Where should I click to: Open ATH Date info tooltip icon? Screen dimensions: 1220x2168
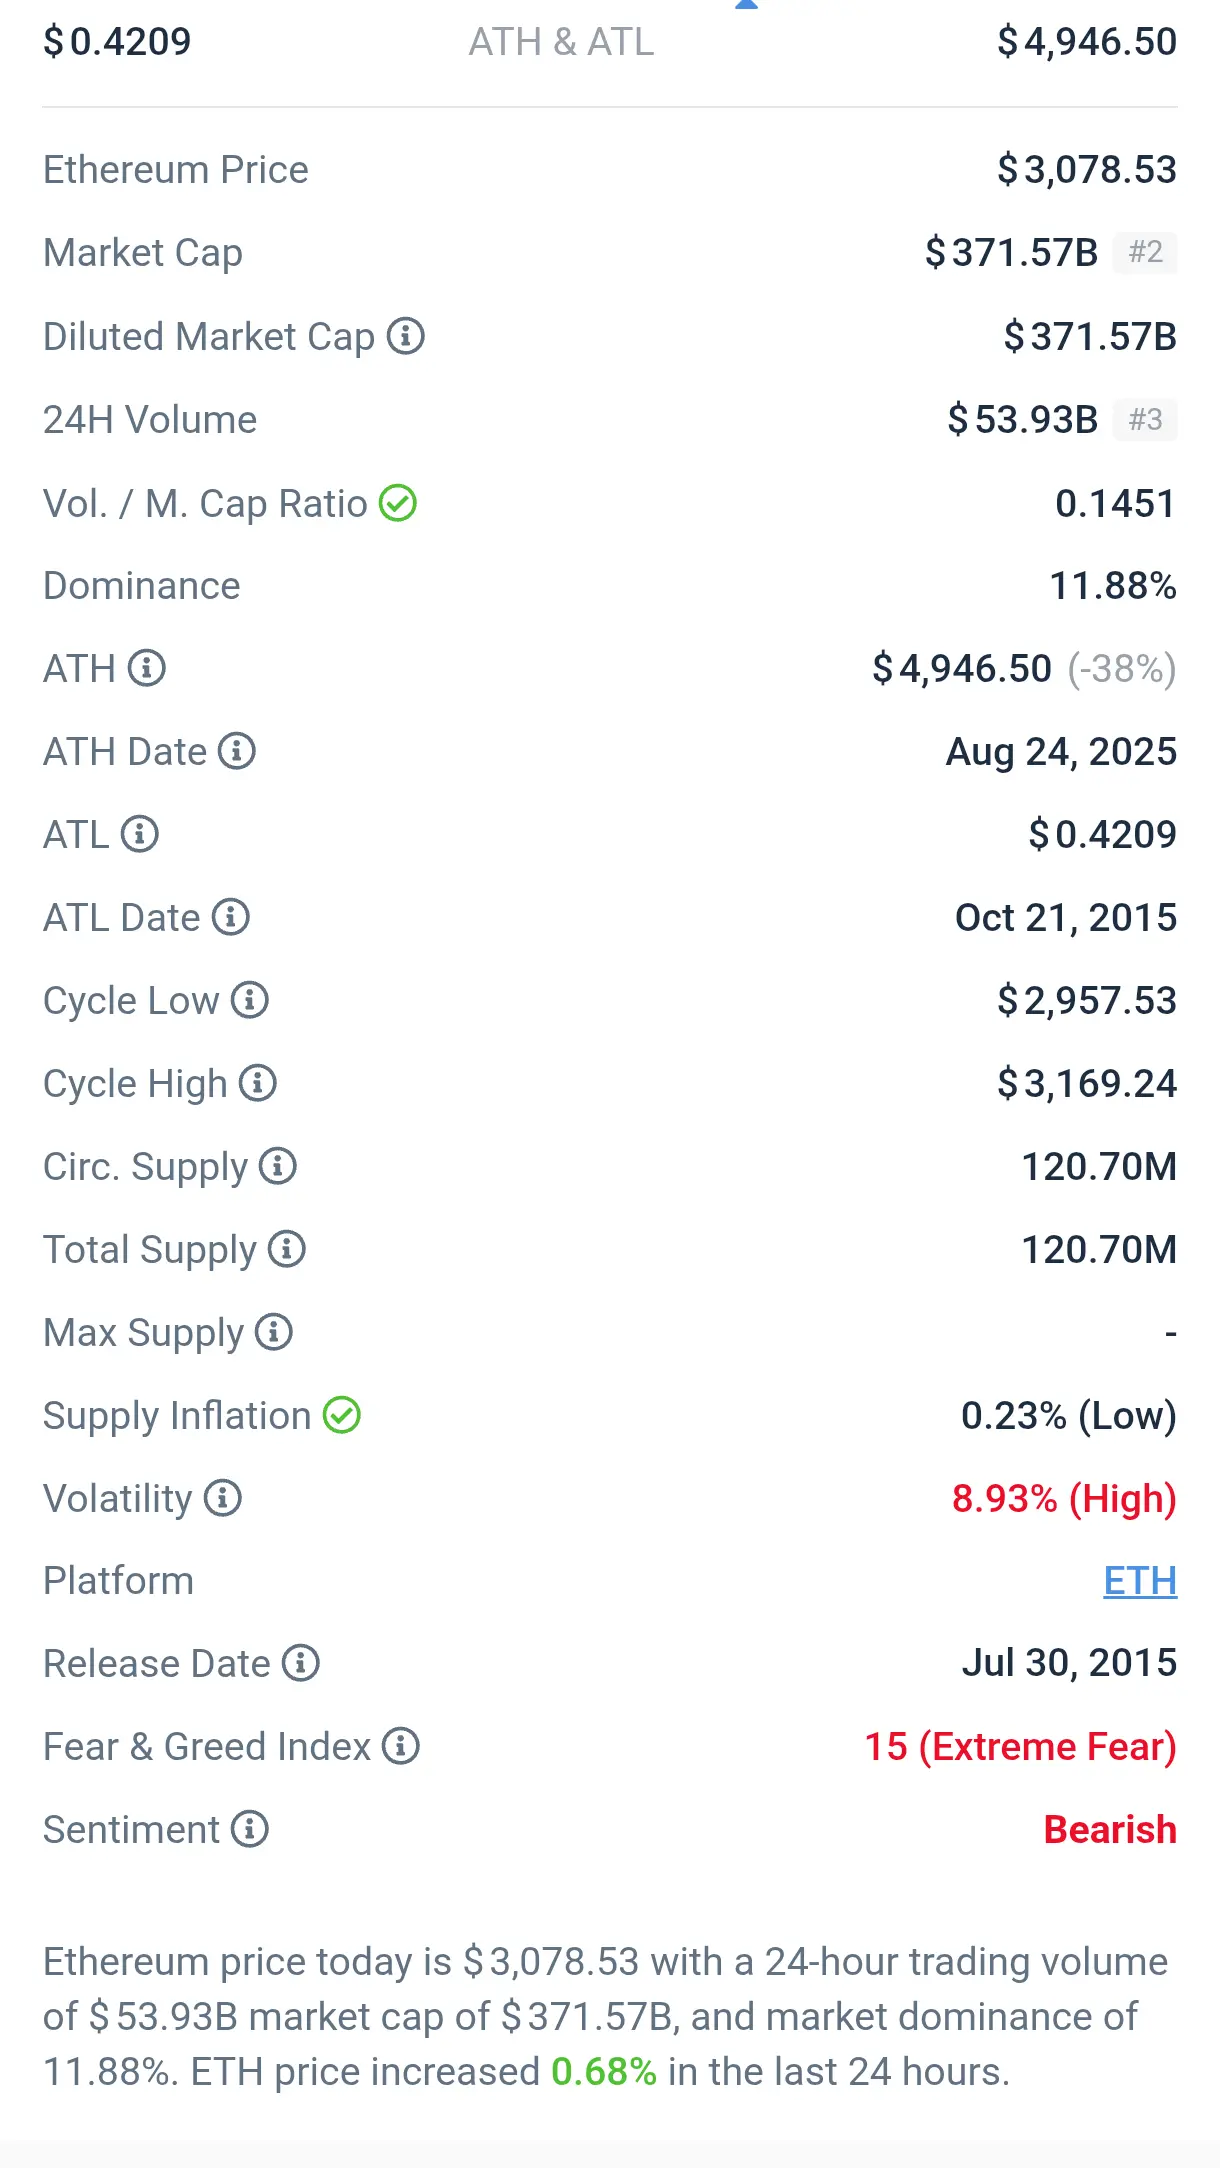(237, 751)
